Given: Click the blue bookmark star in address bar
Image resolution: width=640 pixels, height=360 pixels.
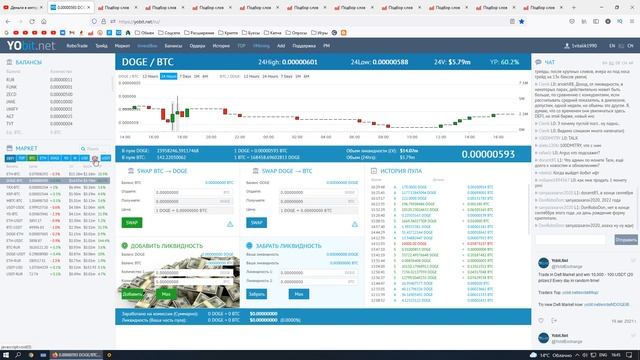Looking at the screenshot, I should (522, 21).
